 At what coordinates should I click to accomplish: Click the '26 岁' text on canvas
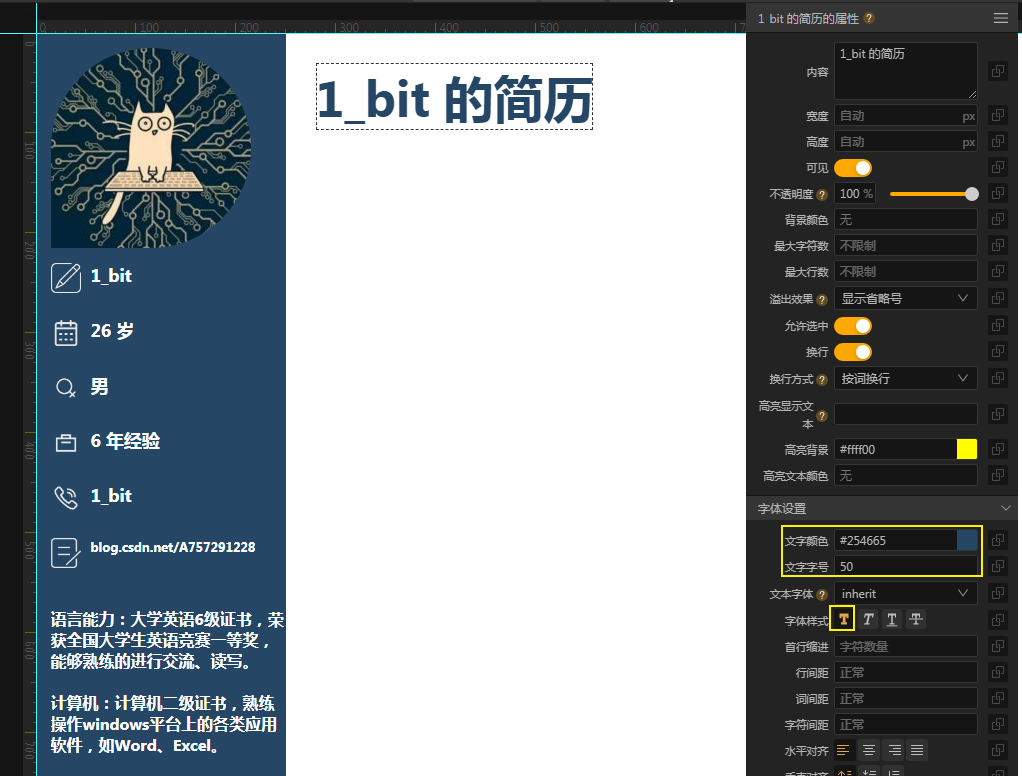click(x=112, y=331)
